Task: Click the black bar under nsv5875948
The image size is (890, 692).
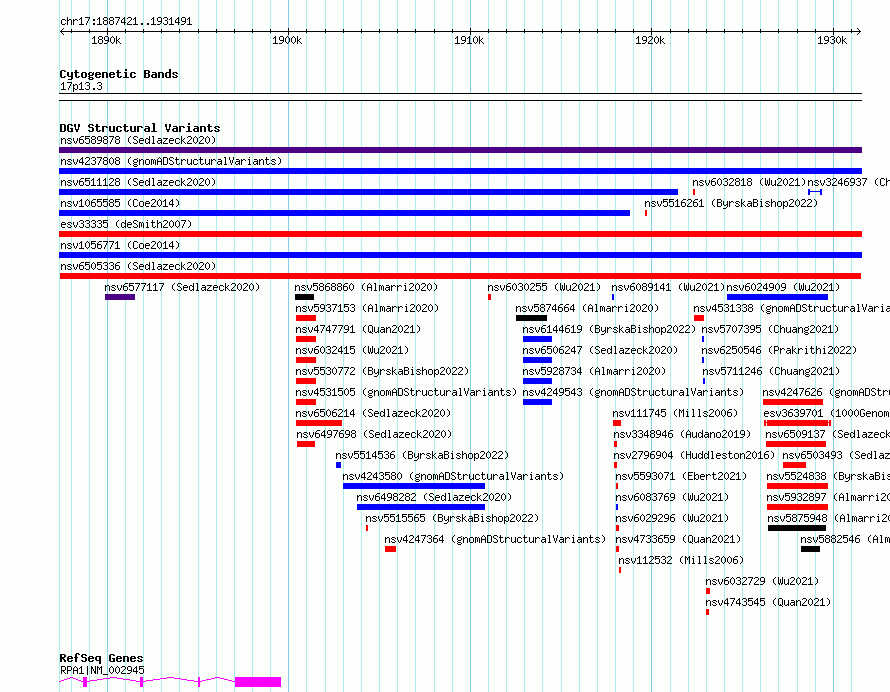Action: click(x=797, y=528)
